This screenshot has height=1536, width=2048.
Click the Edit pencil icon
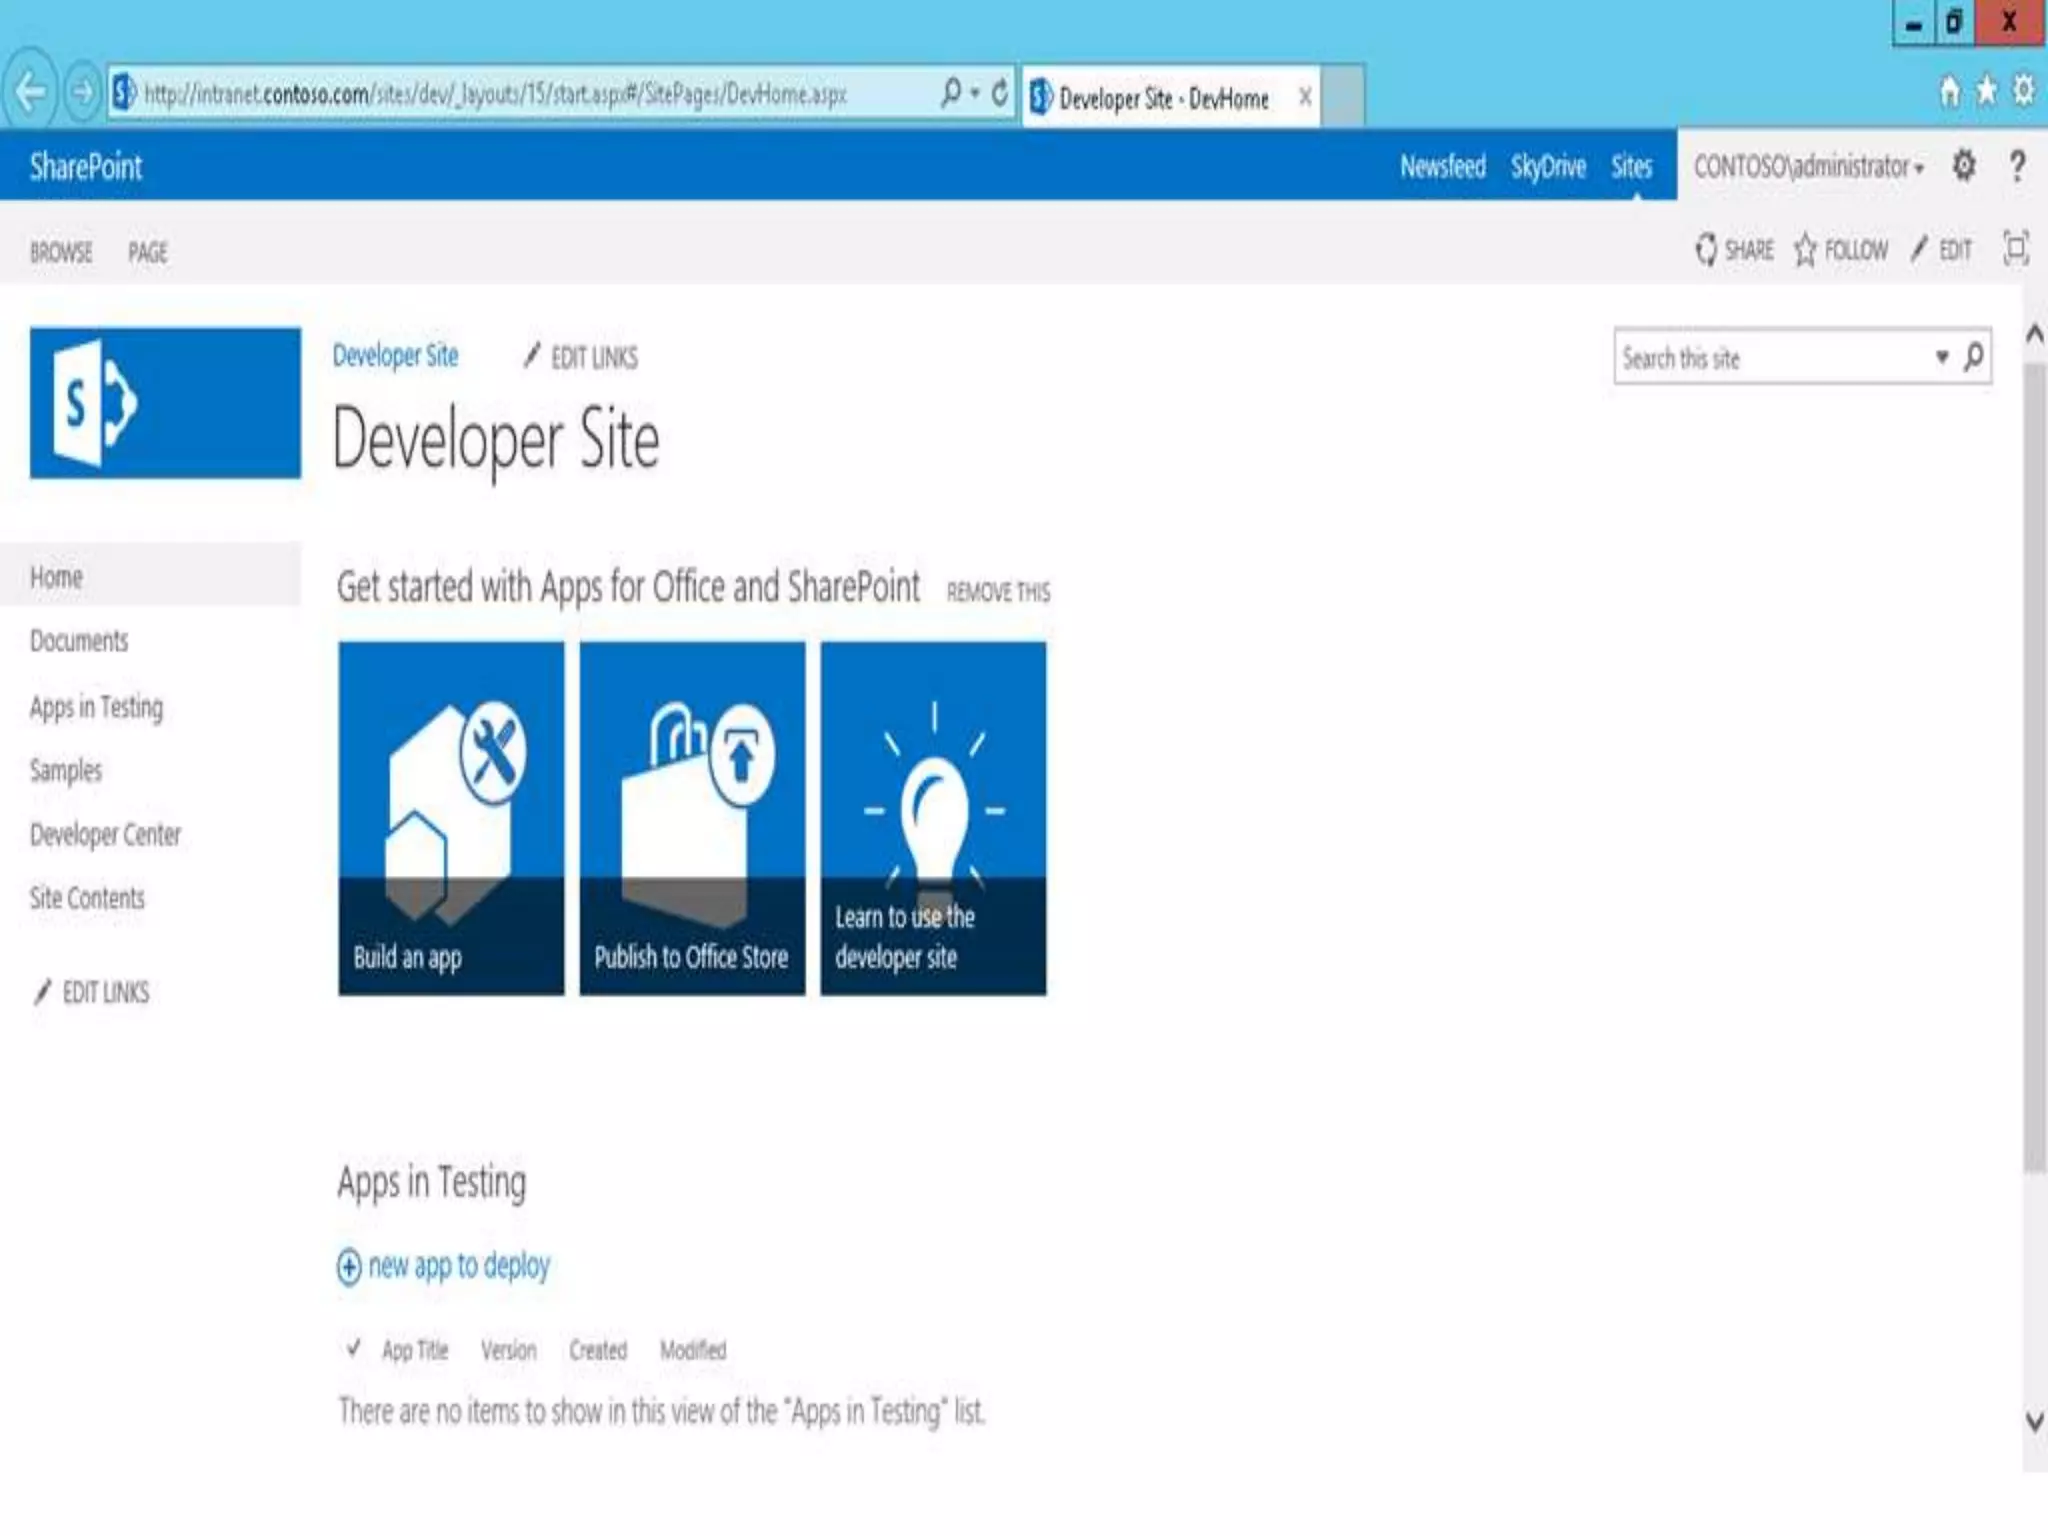coord(1918,249)
